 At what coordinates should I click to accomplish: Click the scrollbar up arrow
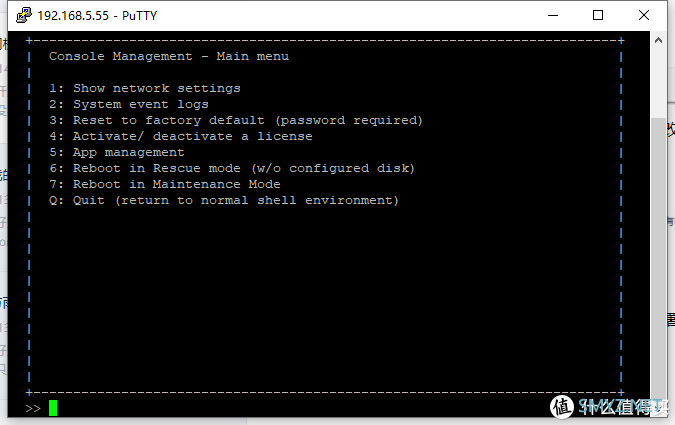click(658, 40)
